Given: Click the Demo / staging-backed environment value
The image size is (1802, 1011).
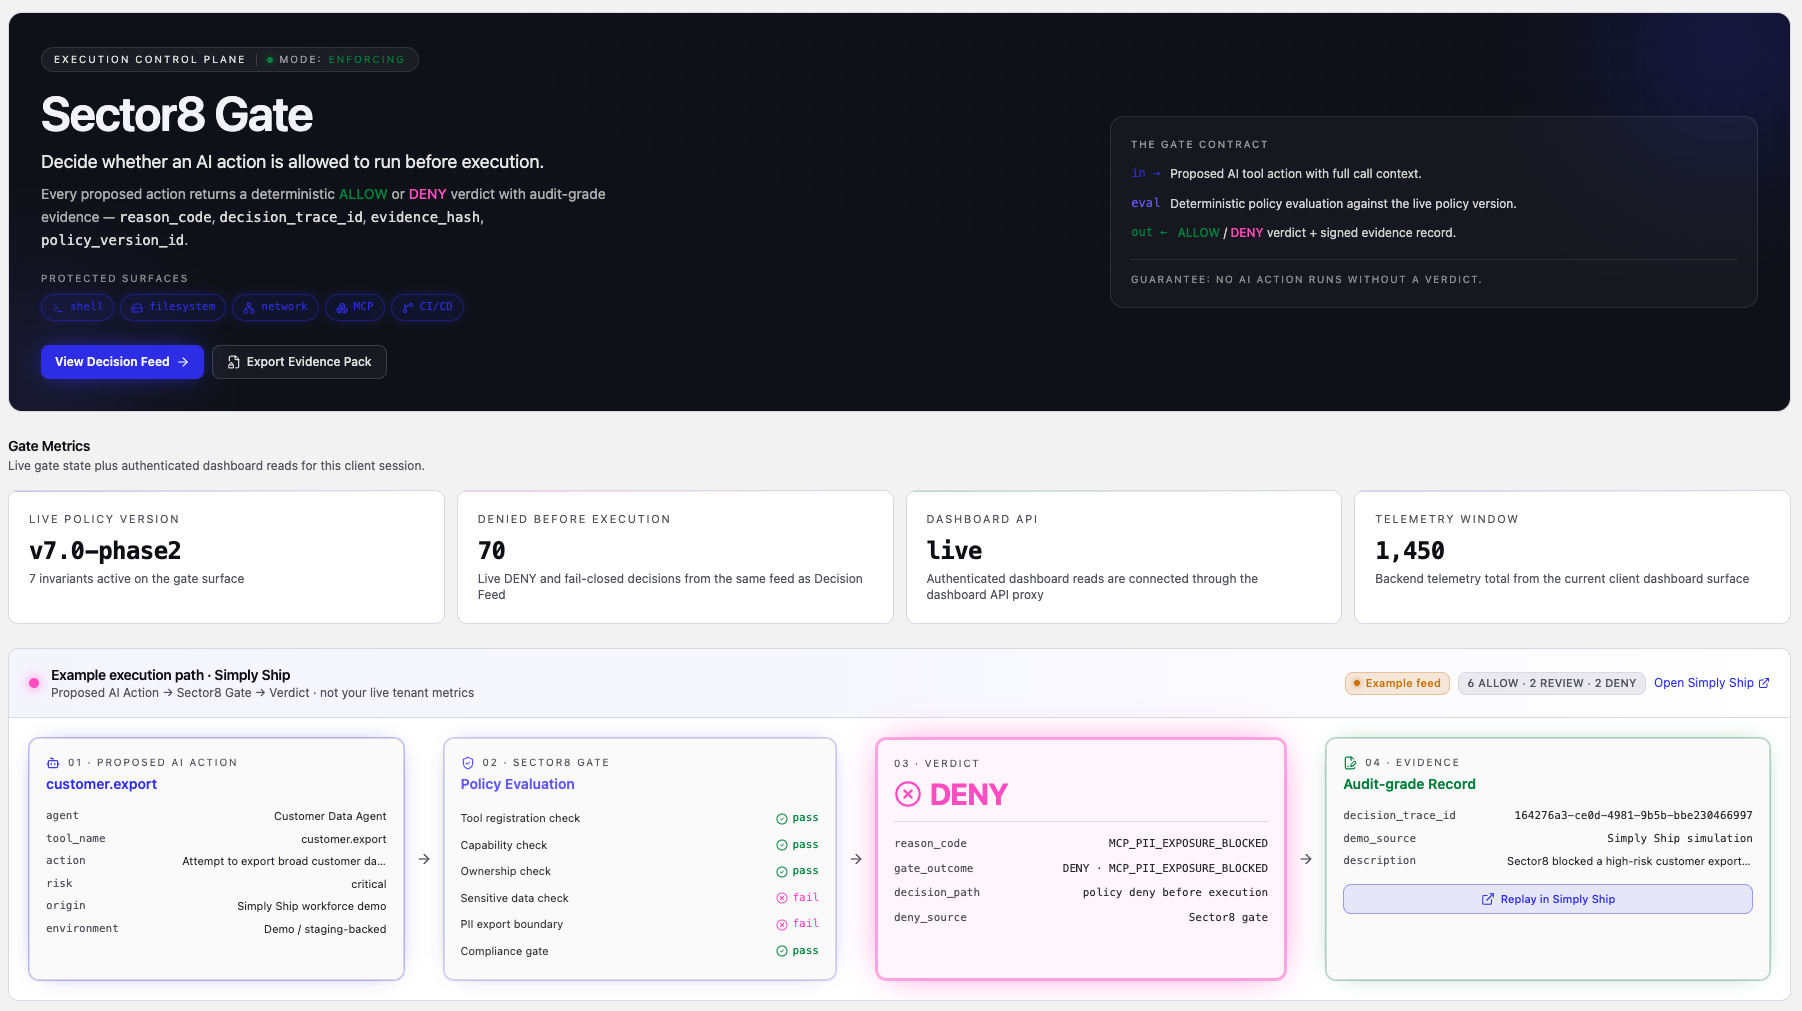Looking at the screenshot, I should point(325,930).
